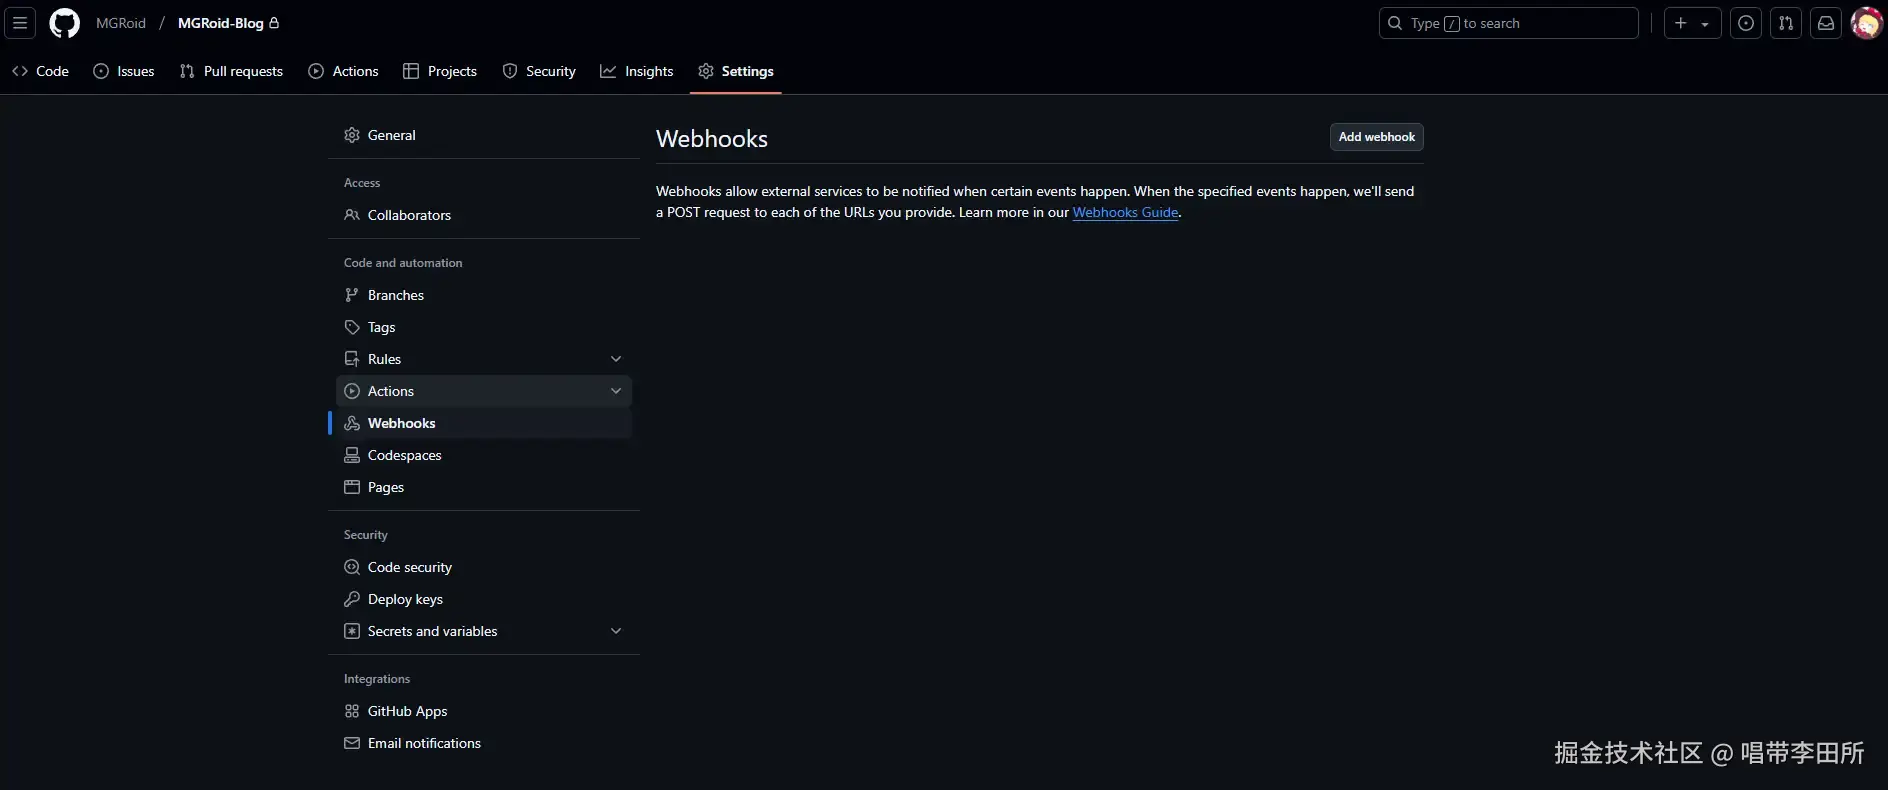1888x790 pixels.
Task: Switch to the Actions tab
Action: click(x=344, y=71)
